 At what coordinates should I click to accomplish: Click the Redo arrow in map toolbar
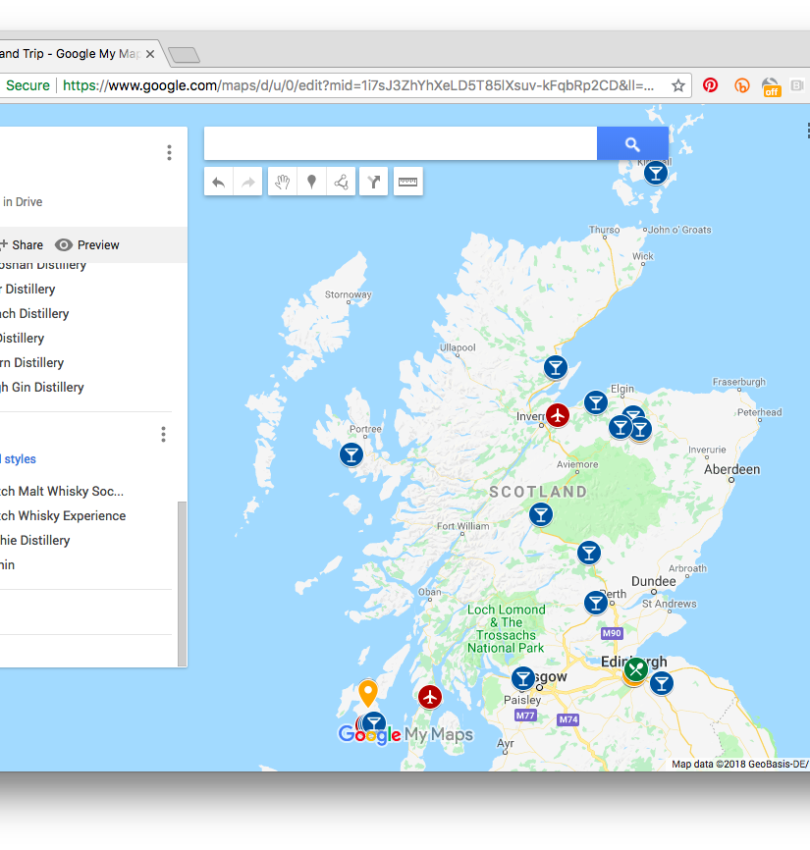point(248,182)
